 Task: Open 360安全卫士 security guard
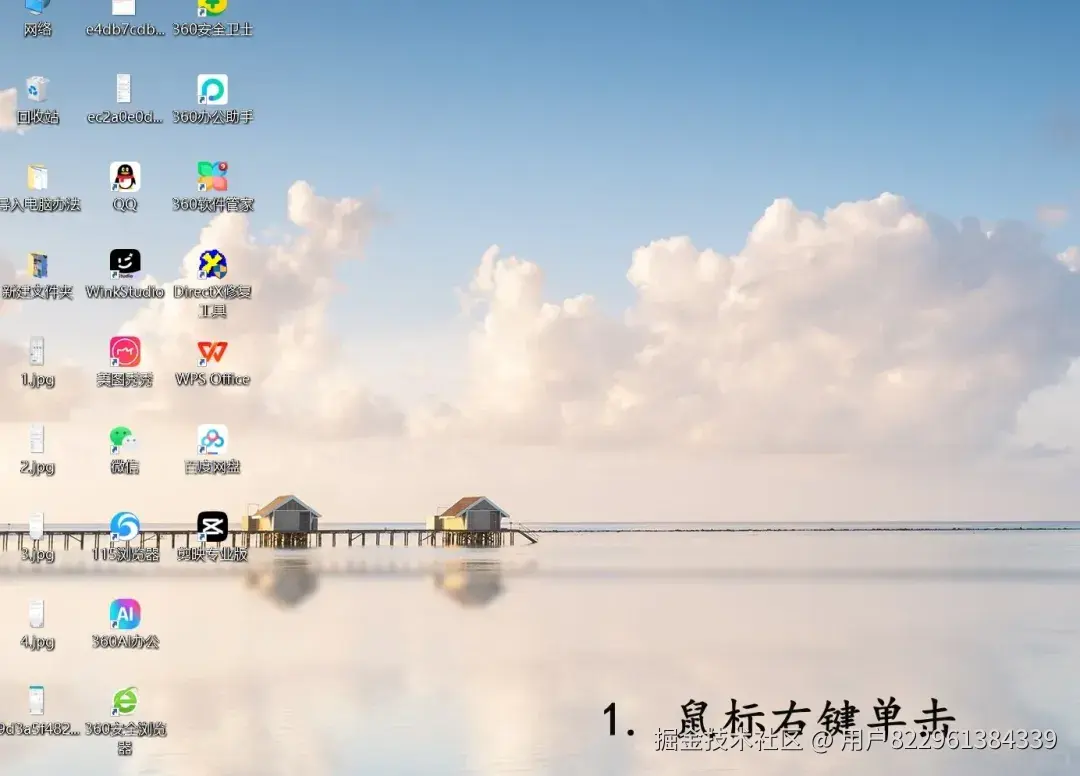pyautogui.click(x=211, y=10)
